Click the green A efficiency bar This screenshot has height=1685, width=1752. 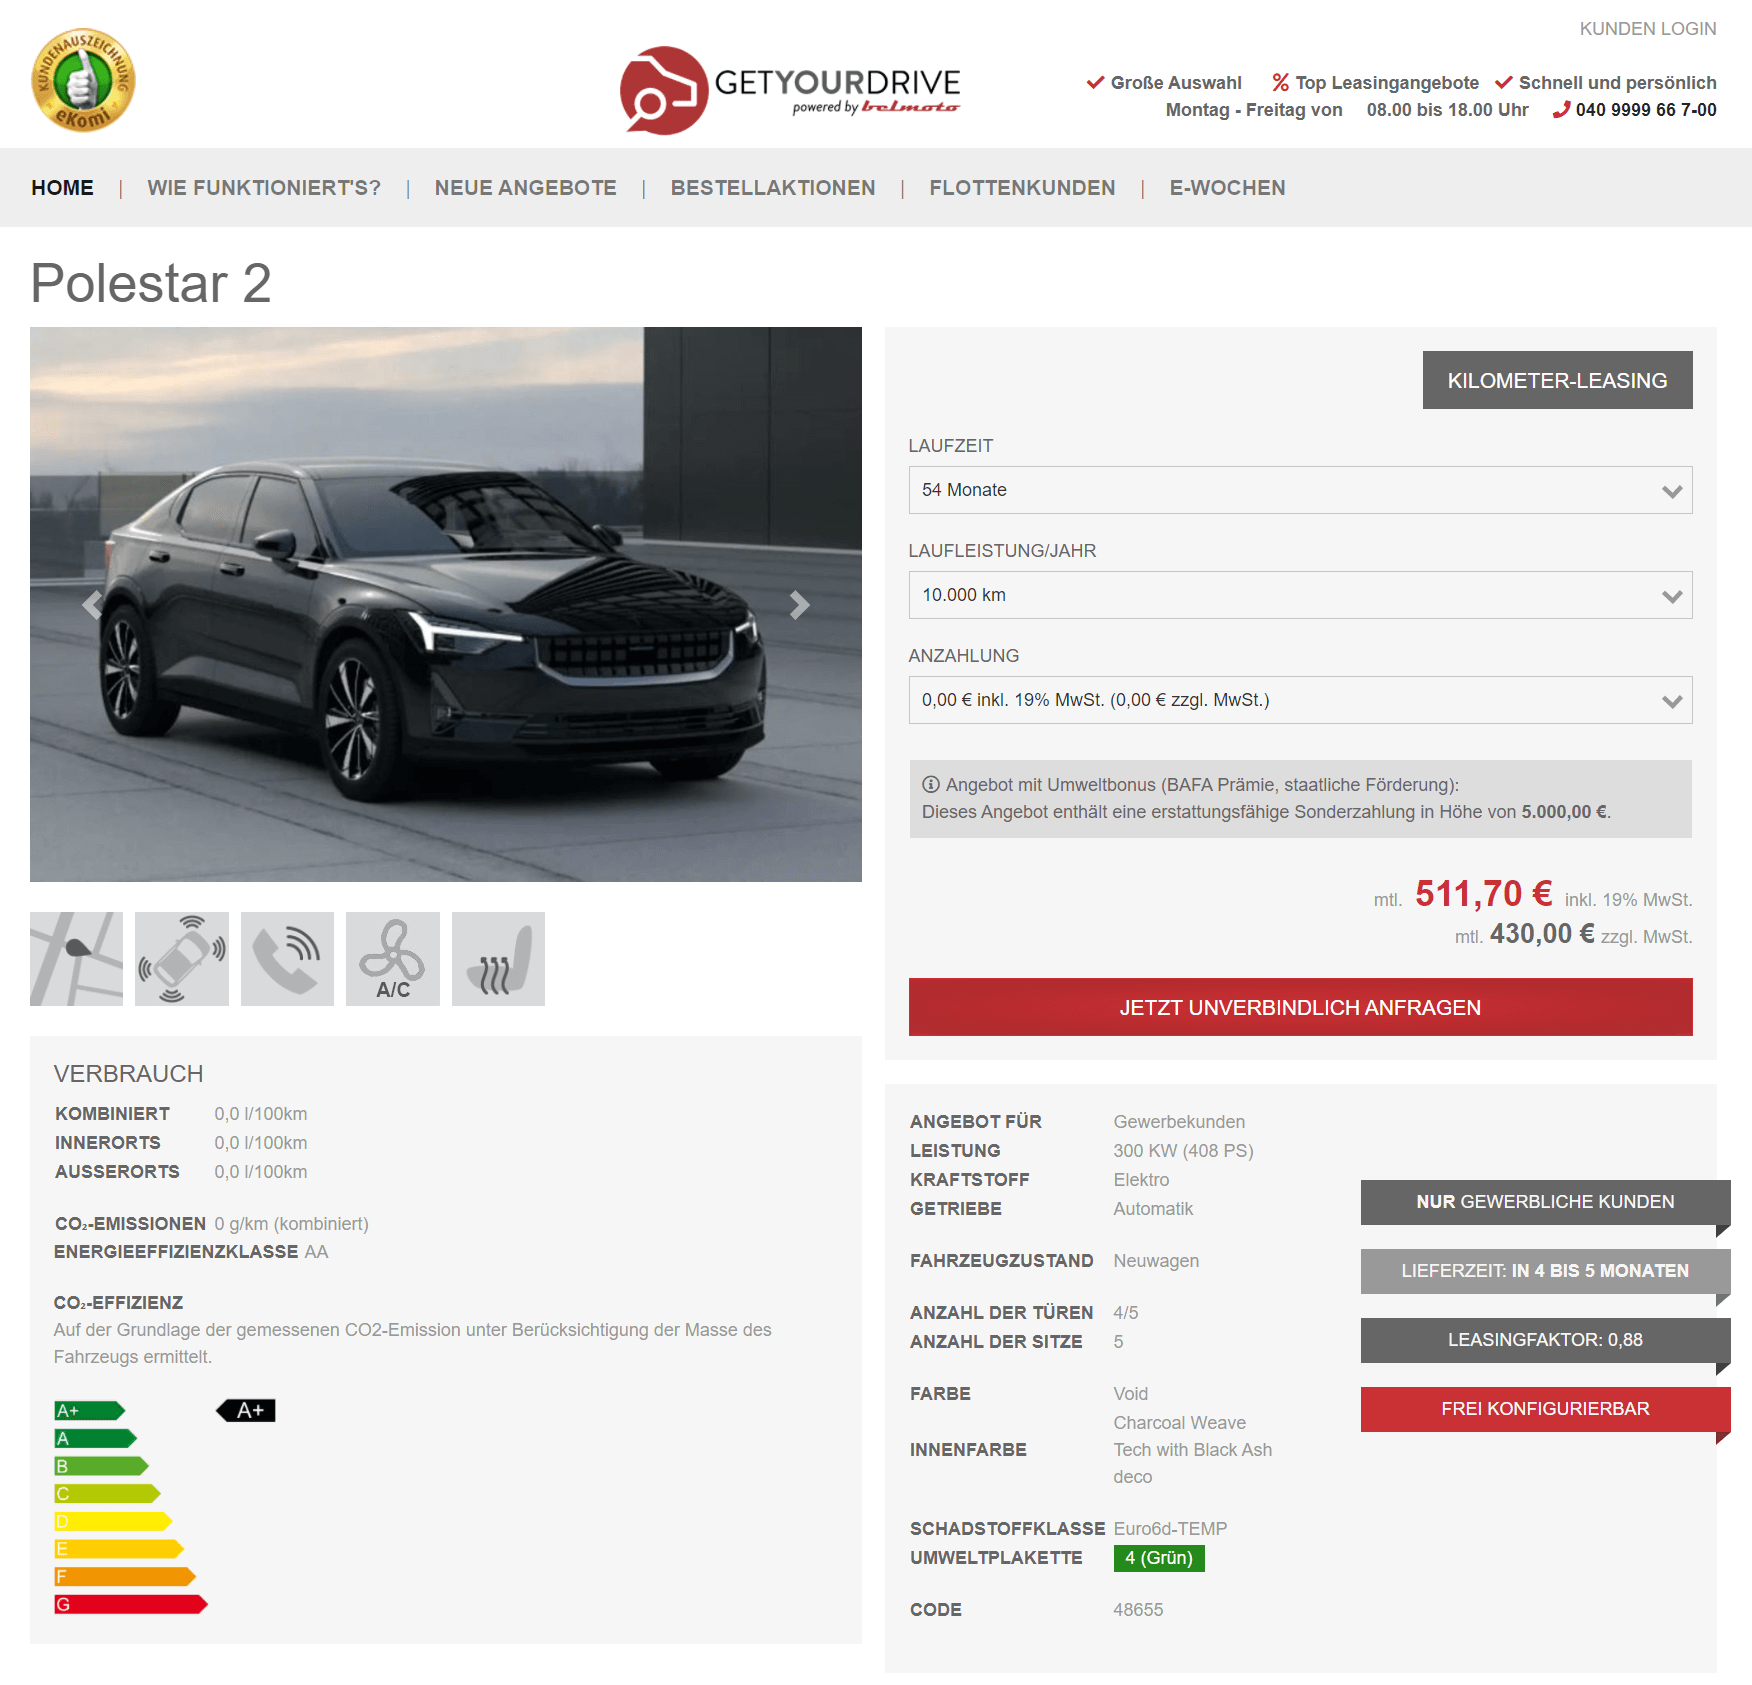click(x=95, y=1439)
